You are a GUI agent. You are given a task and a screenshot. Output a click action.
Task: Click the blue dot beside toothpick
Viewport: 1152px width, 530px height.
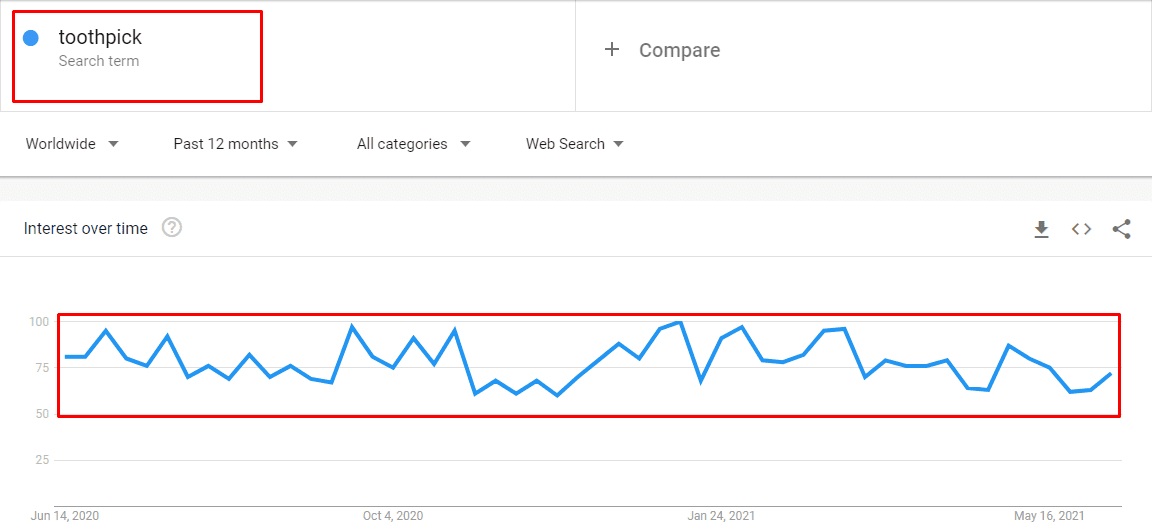point(31,38)
